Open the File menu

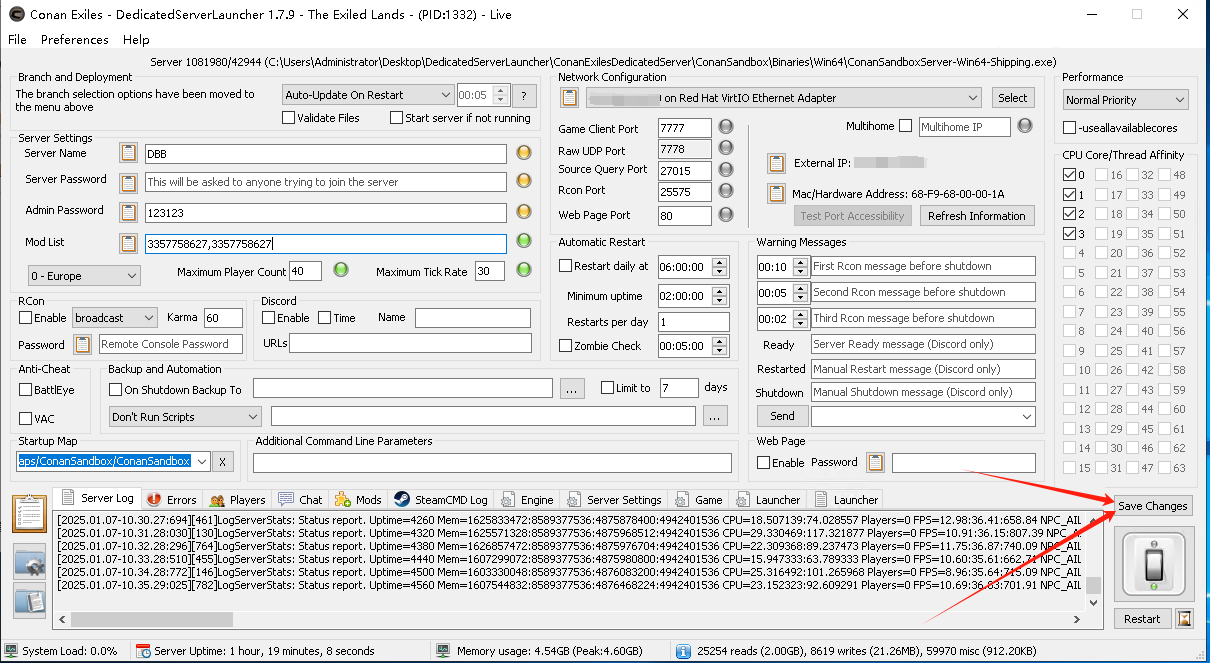[17, 39]
